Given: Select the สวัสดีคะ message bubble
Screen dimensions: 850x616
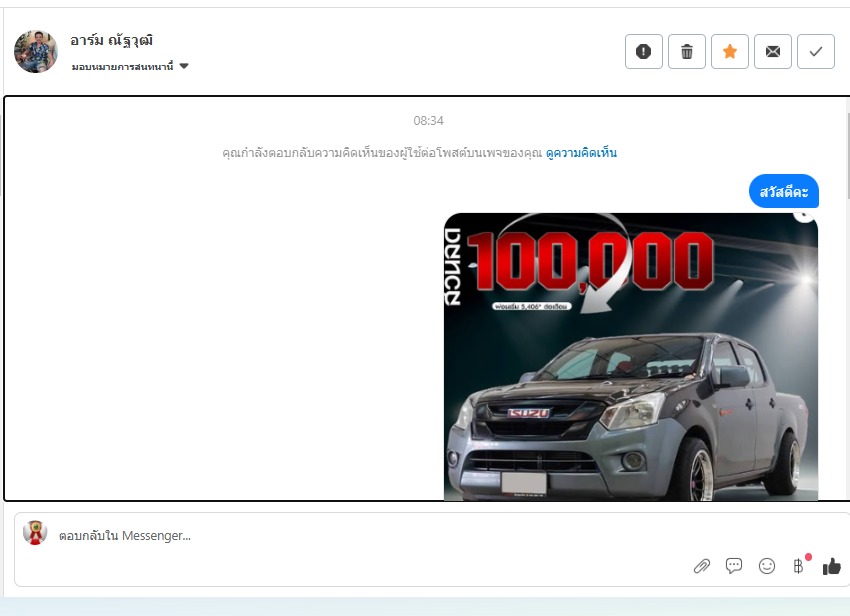Looking at the screenshot, I should point(784,191).
